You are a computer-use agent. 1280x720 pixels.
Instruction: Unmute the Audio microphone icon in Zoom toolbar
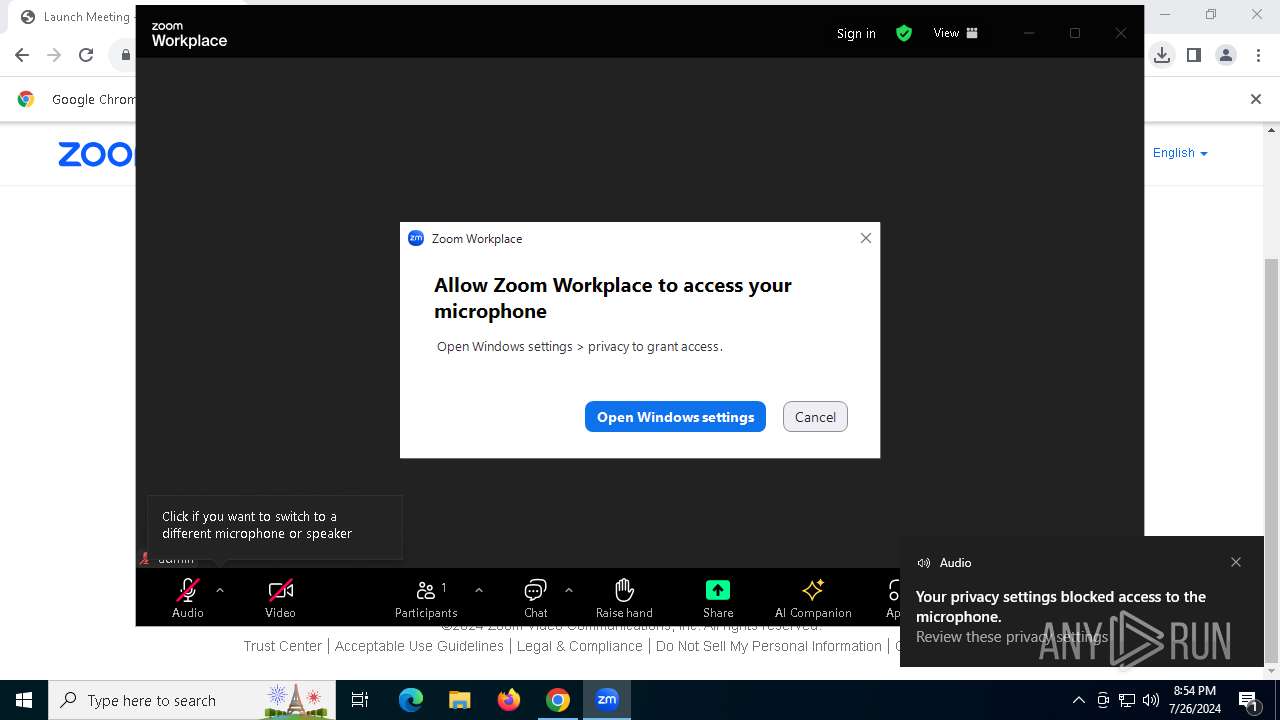[x=188, y=590]
